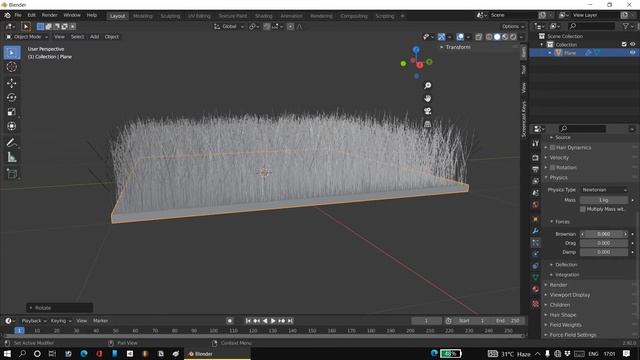The width and height of the screenshot is (640, 360).
Task: Switch perspective/orthographic grid icon
Action: (427, 124)
